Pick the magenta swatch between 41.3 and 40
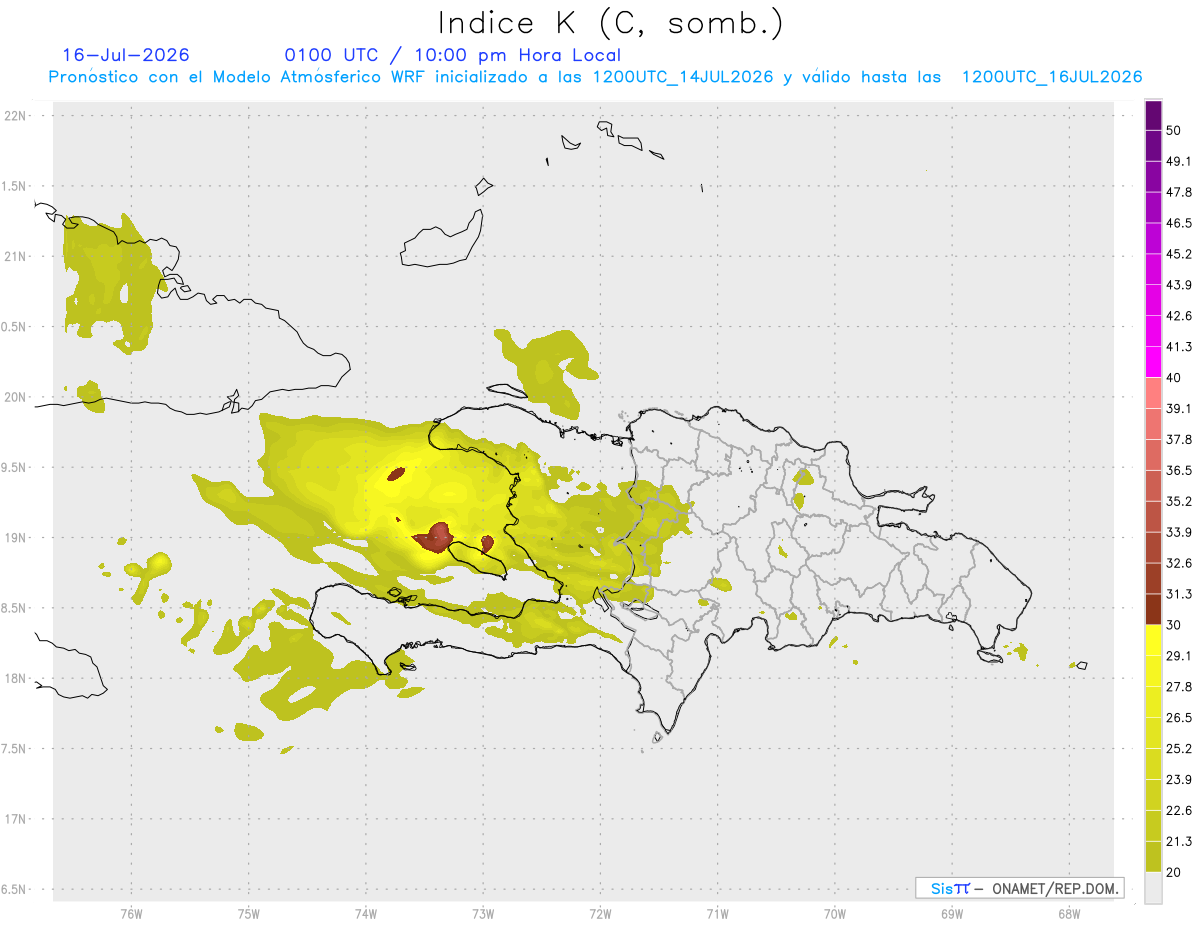Image resolution: width=1200 pixels, height=927 pixels. [x=1153, y=362]
